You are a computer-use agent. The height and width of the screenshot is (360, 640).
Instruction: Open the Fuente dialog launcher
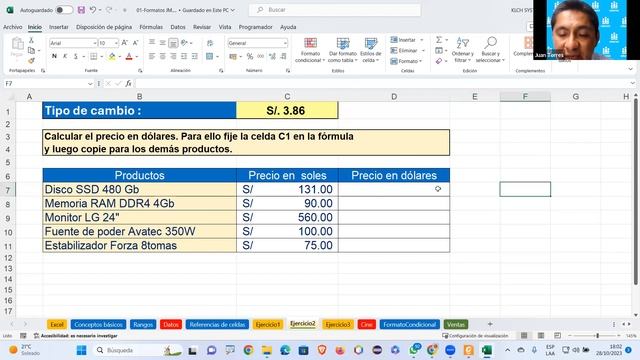point(140,71)
